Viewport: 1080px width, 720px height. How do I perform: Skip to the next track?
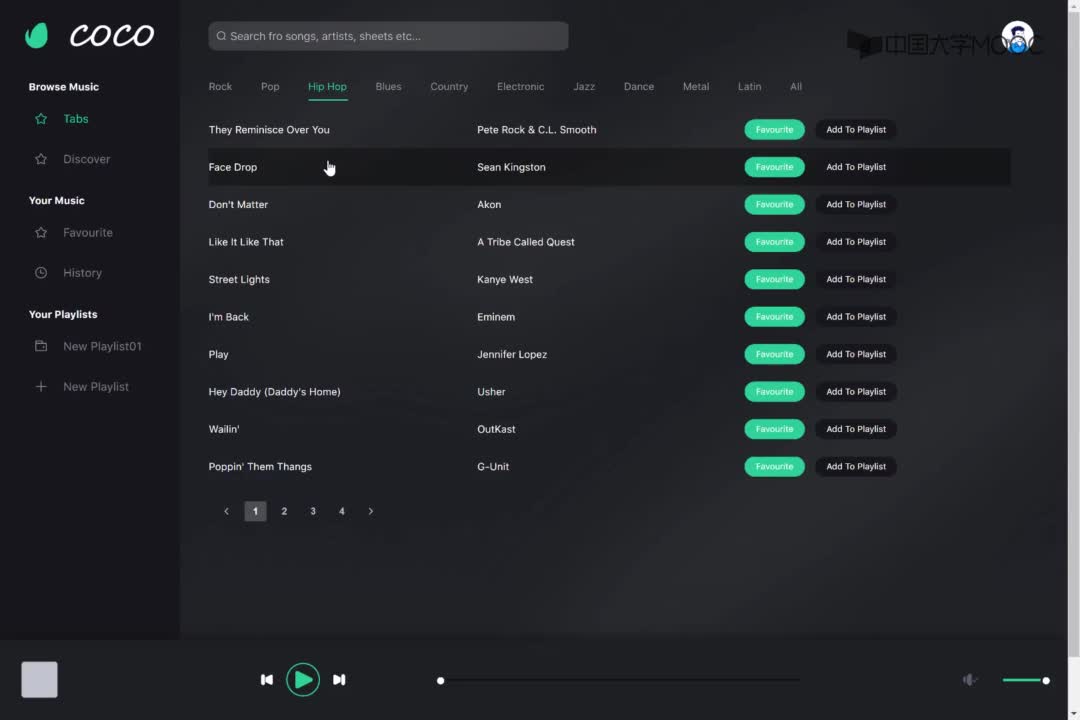click(x=339, y=680)
